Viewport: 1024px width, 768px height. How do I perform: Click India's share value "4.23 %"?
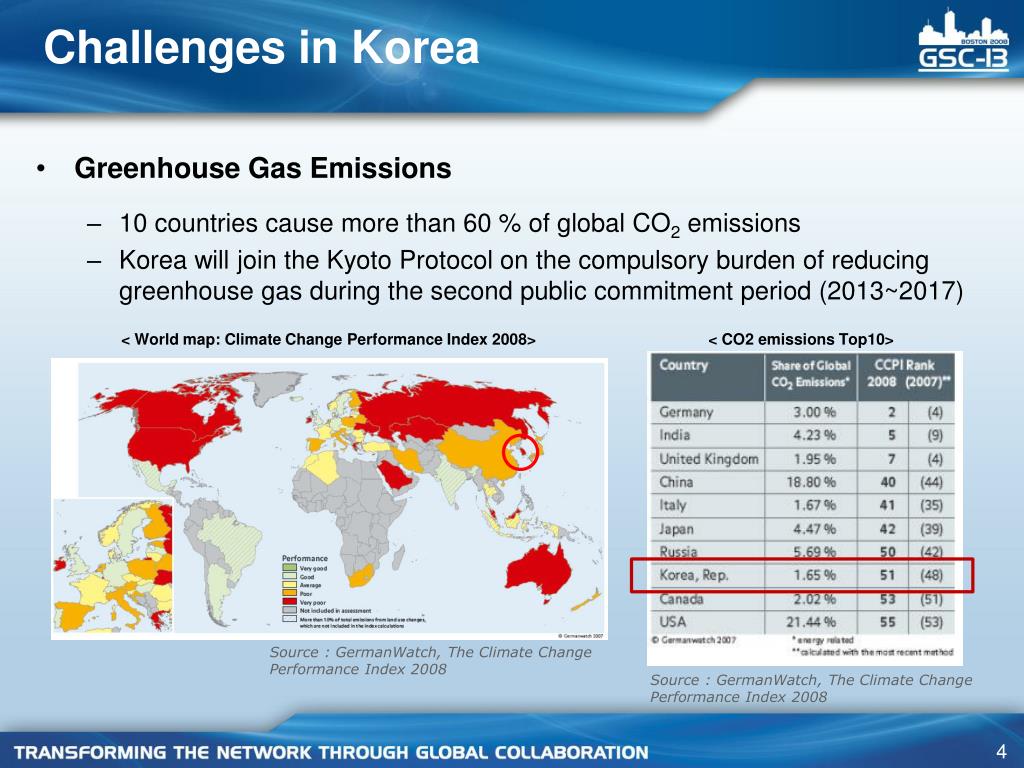coord(814,435)
